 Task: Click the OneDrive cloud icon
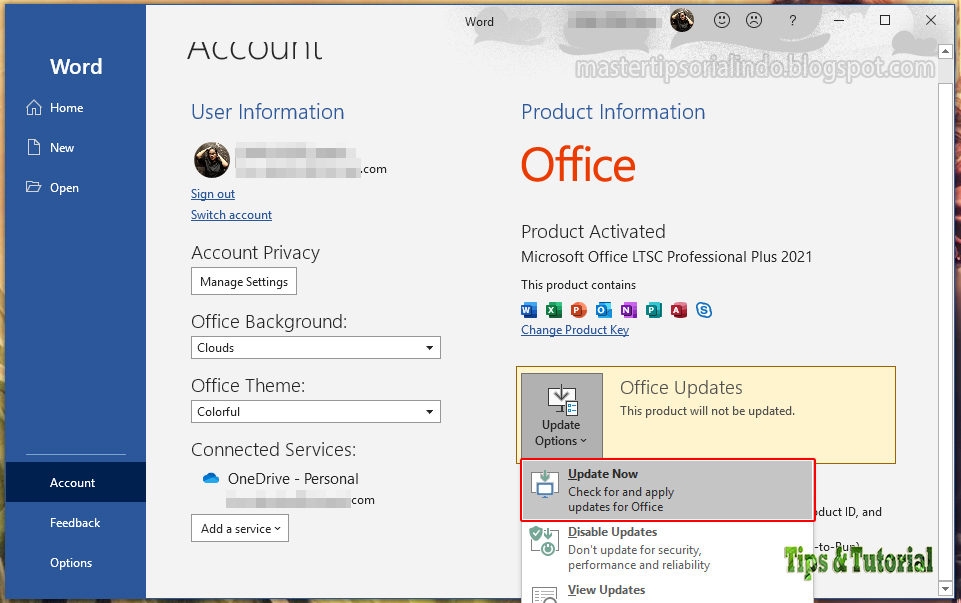[x=211, y=478]
